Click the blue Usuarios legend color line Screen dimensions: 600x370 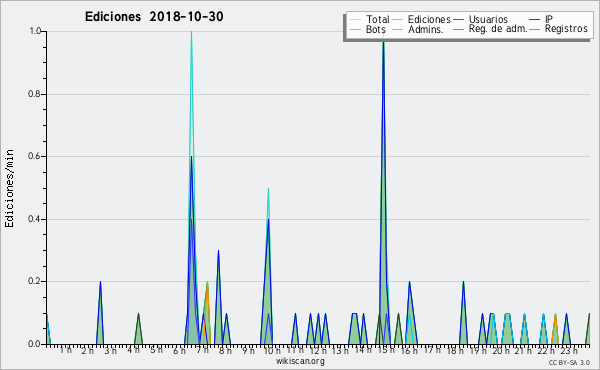pyautogui.click(x=458, y=20)
